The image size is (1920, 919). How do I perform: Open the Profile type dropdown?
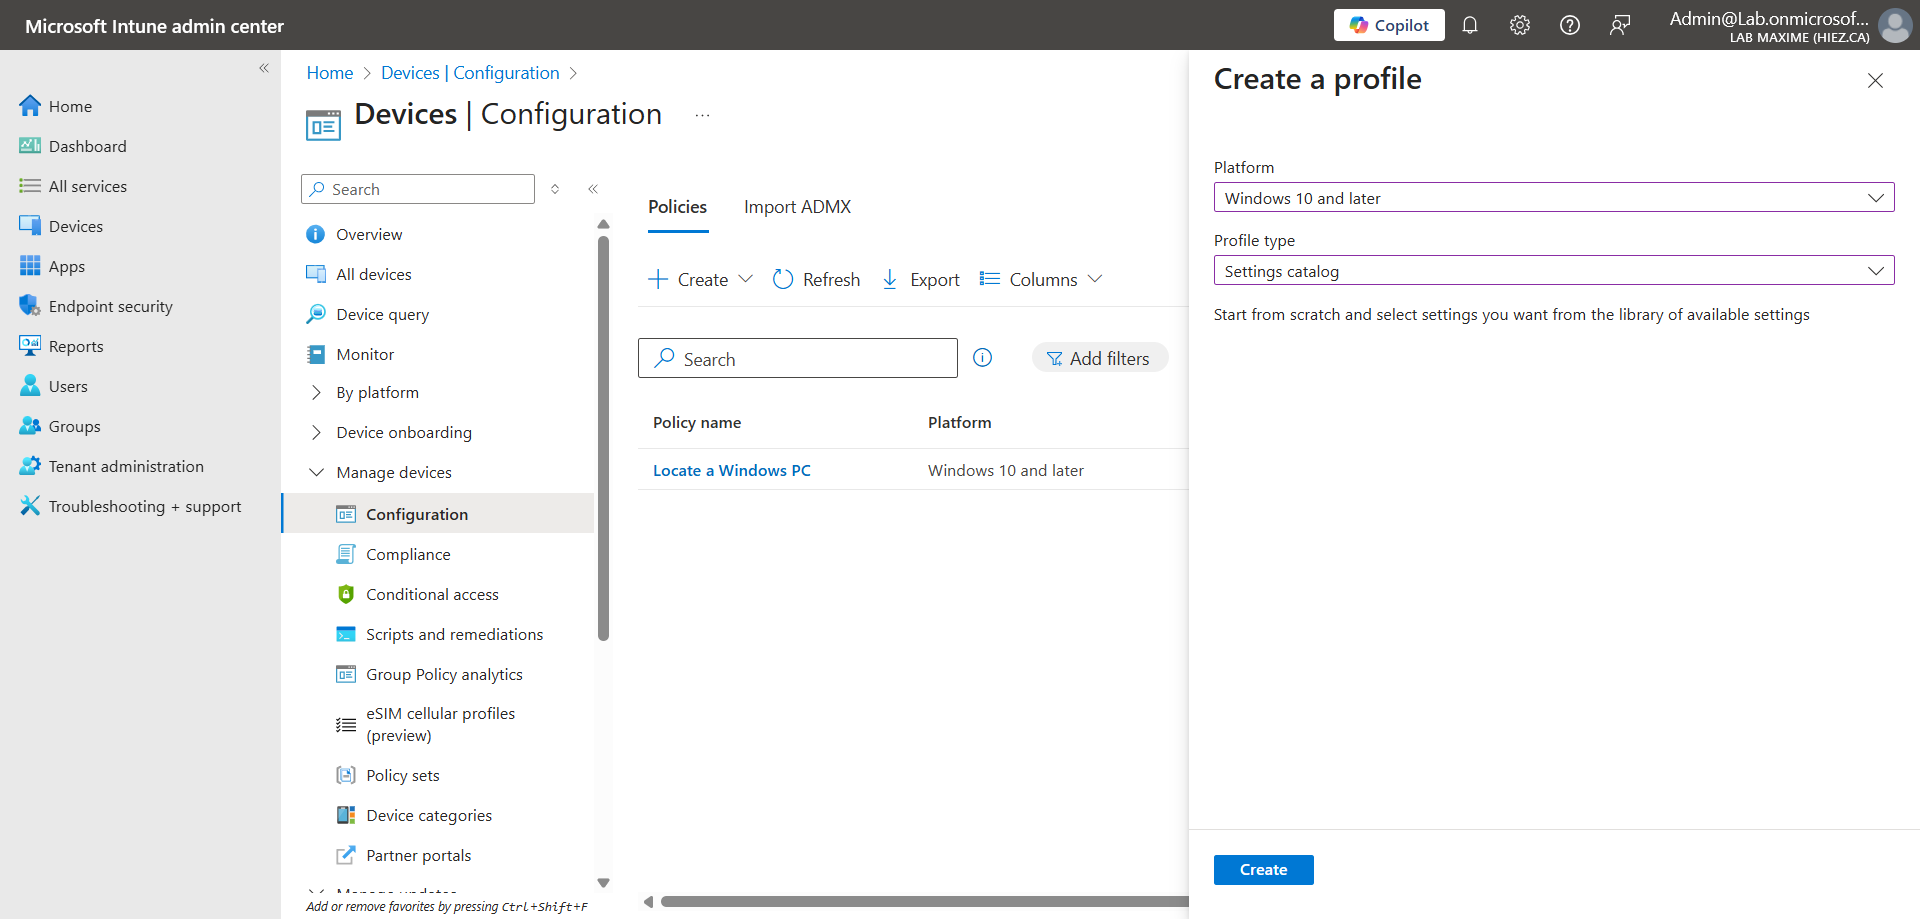pyautogui.click(x=1553, y=271)
